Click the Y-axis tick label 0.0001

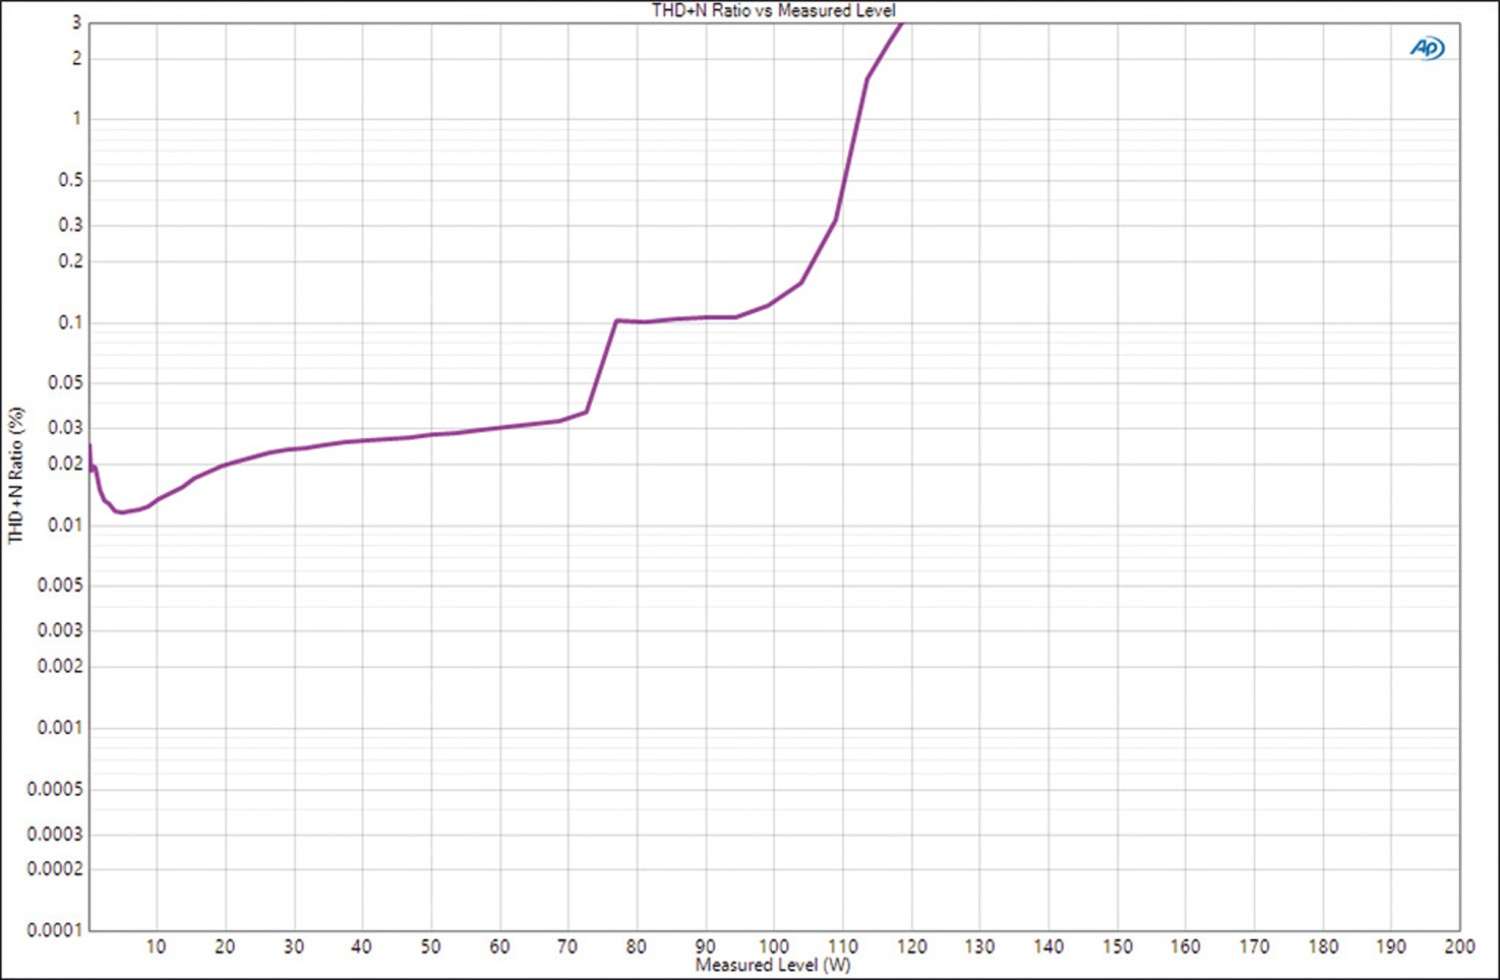point(55,930)
